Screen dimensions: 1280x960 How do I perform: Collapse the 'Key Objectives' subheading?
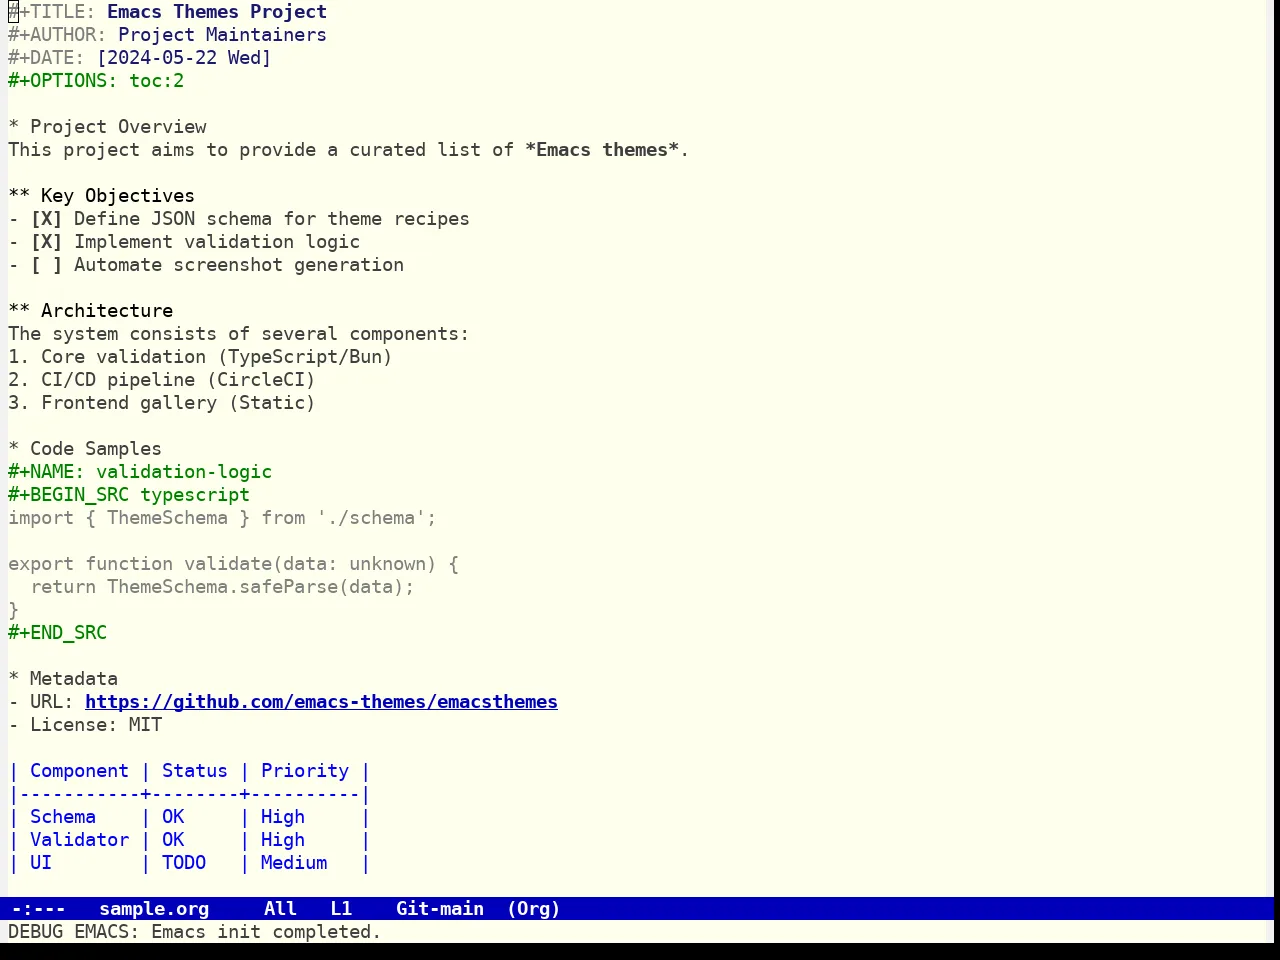tap(101, 196)
